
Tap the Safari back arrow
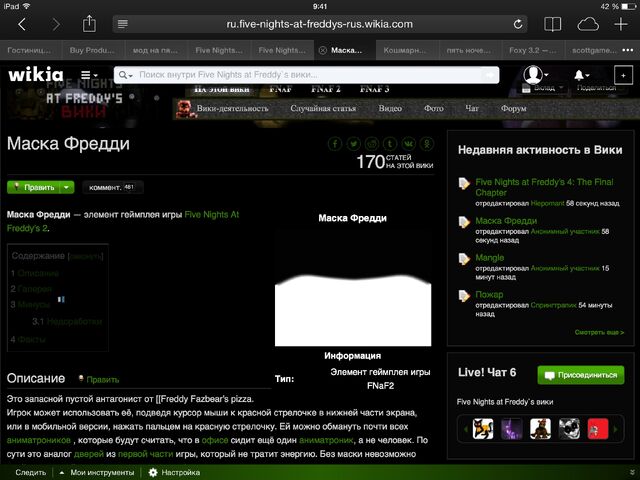click(22, 24)
